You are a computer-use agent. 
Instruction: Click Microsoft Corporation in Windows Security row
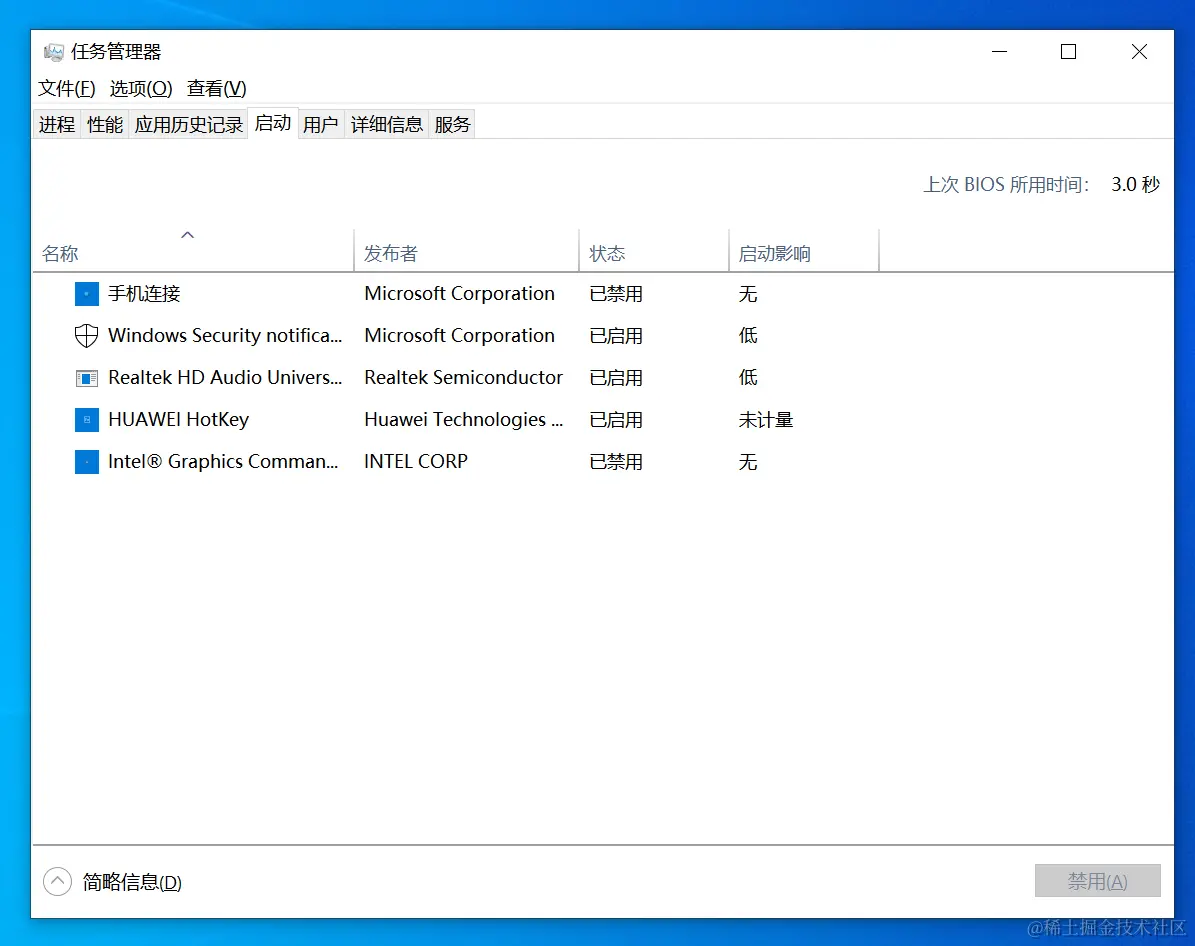click(460, 335)
